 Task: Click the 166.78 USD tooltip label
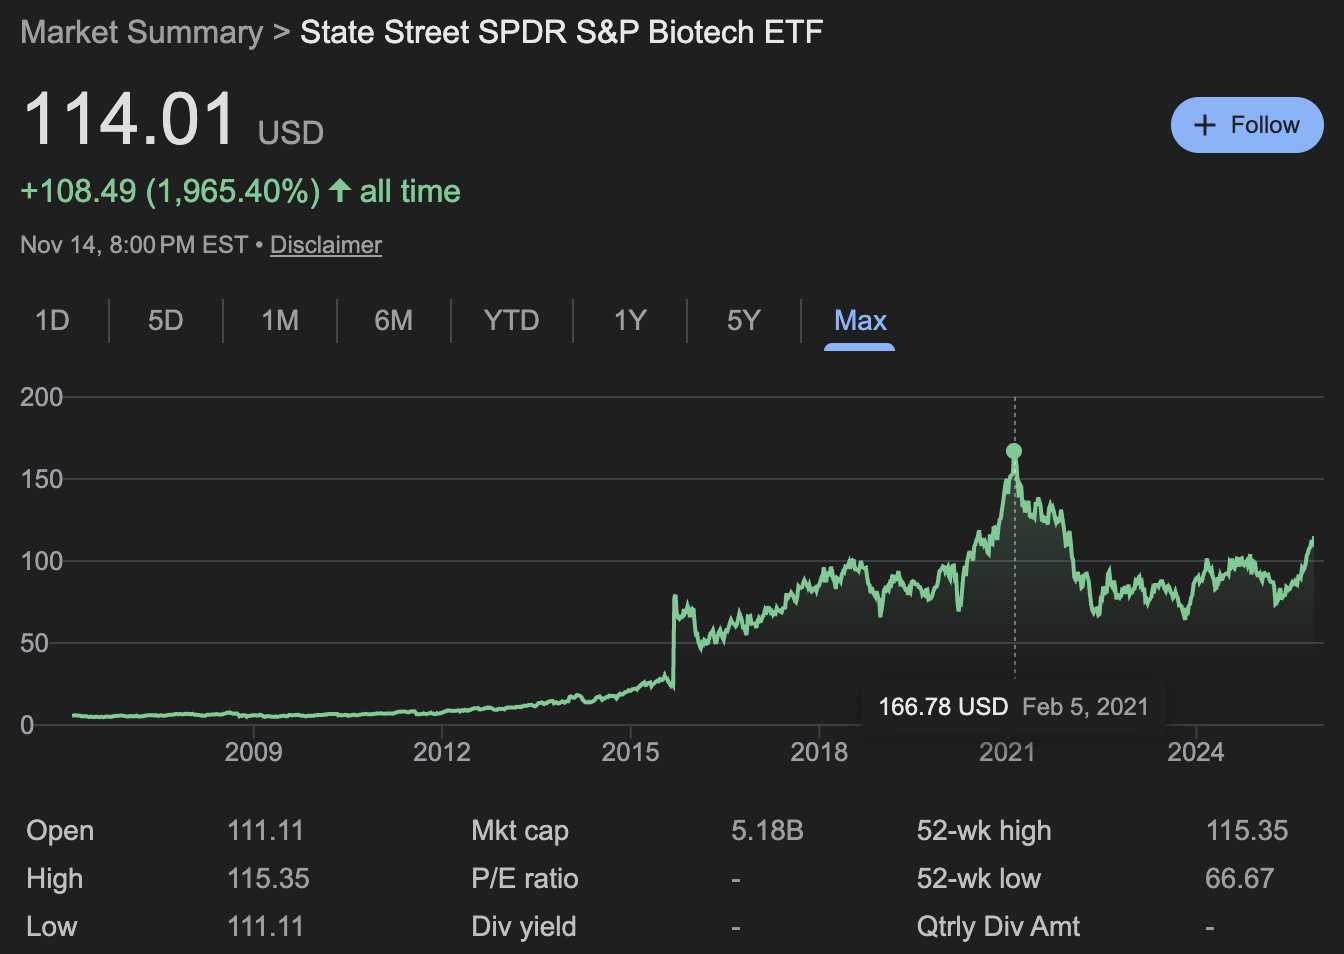click(x=942, y=707)
